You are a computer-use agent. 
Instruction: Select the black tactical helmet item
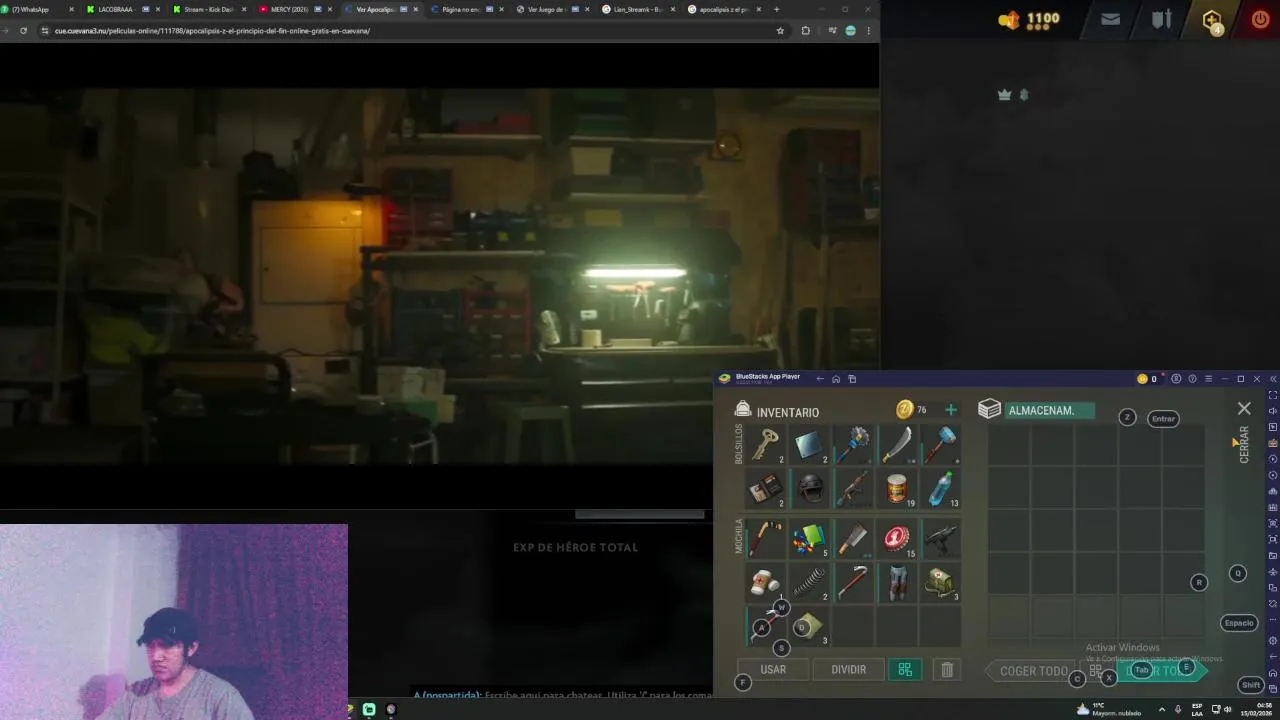(810, 488)
